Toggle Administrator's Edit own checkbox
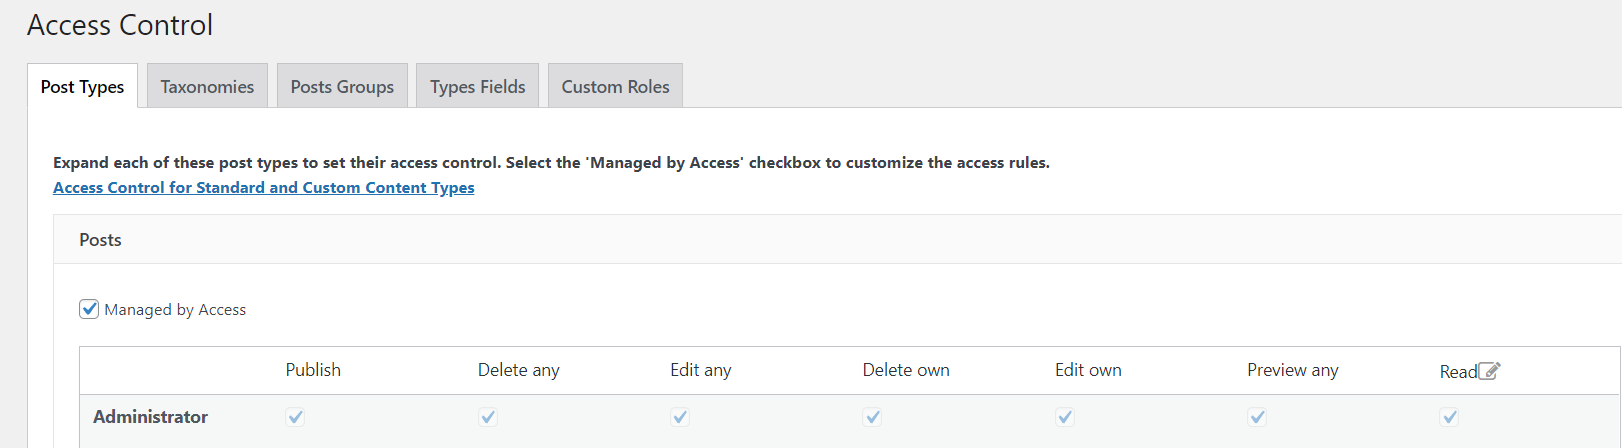 point(1065,417)
